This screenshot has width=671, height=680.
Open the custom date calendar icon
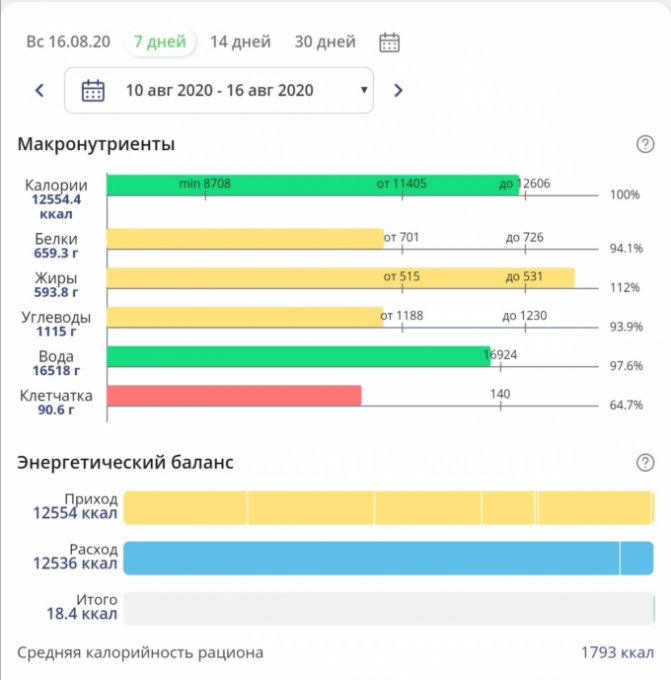tap(390, 42)
